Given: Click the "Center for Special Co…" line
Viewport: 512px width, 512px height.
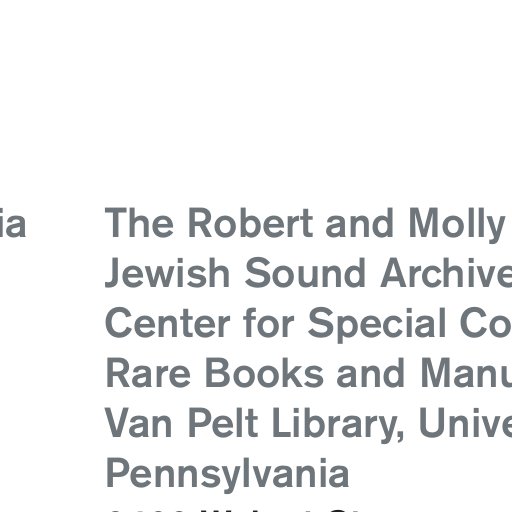Looking at the screenshot, I should click(309, 324).
